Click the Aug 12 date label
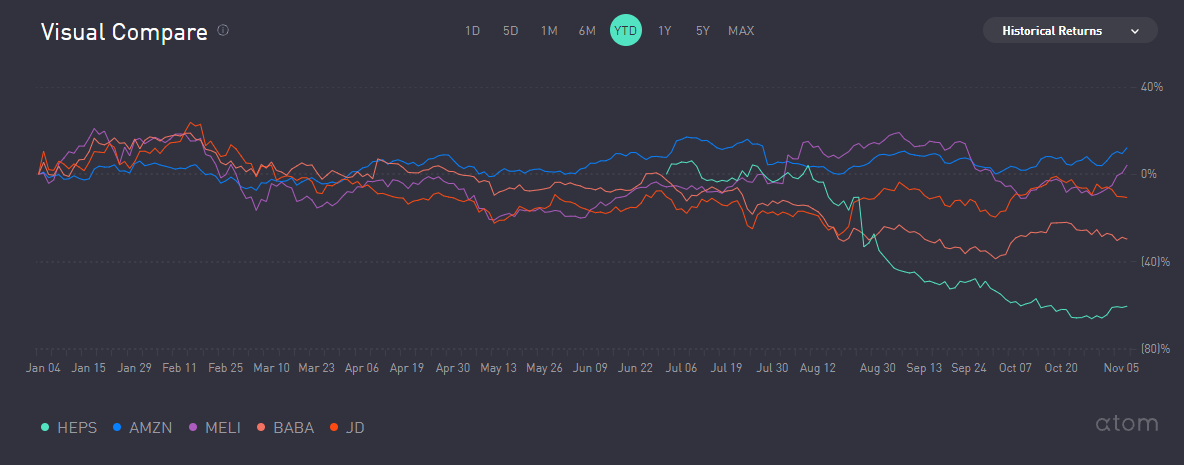The image size is (1184, 465). tap(818, 368)
